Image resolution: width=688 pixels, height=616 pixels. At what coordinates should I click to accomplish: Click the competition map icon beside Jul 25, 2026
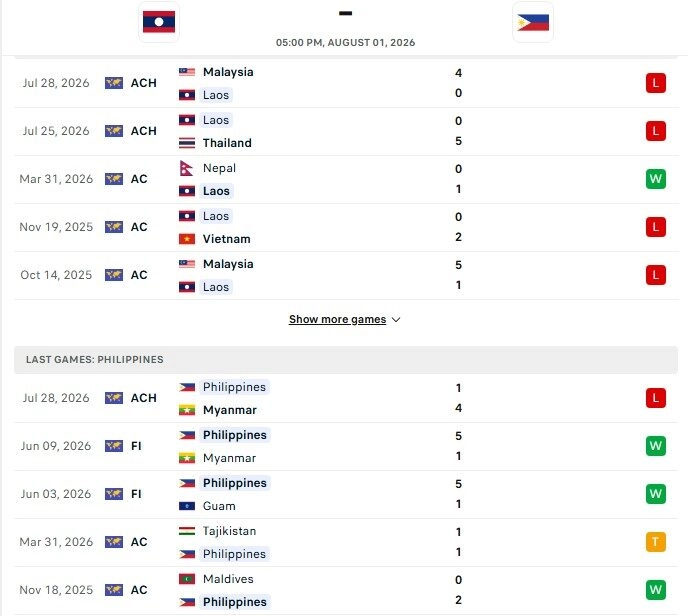114,131
